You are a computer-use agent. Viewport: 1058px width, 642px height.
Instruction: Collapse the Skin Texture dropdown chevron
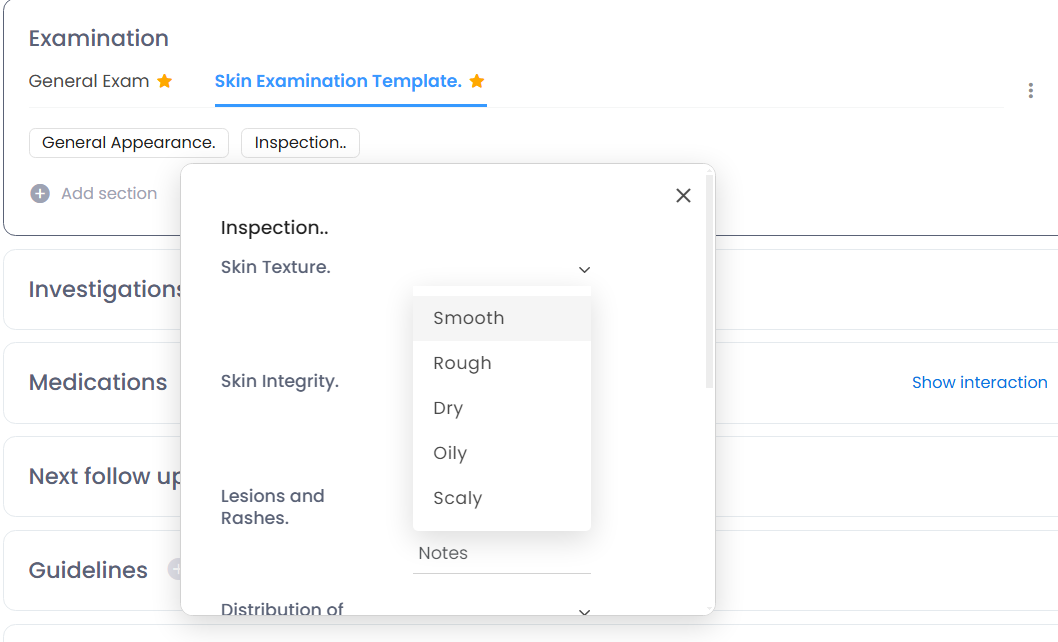(585, 269)
